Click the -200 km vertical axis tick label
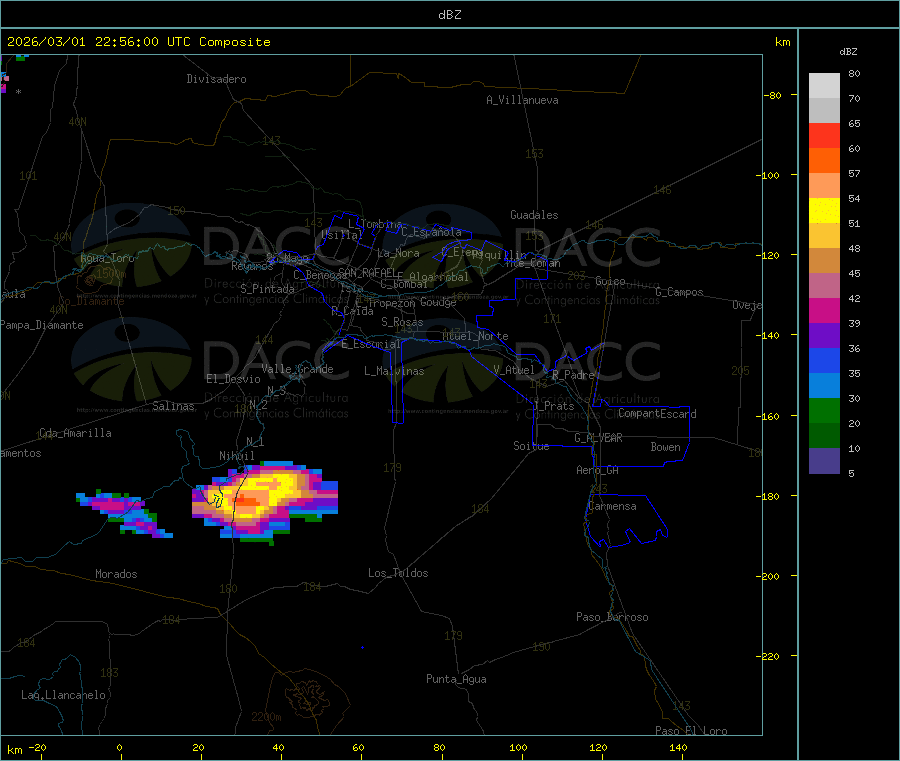 point(768,576)
